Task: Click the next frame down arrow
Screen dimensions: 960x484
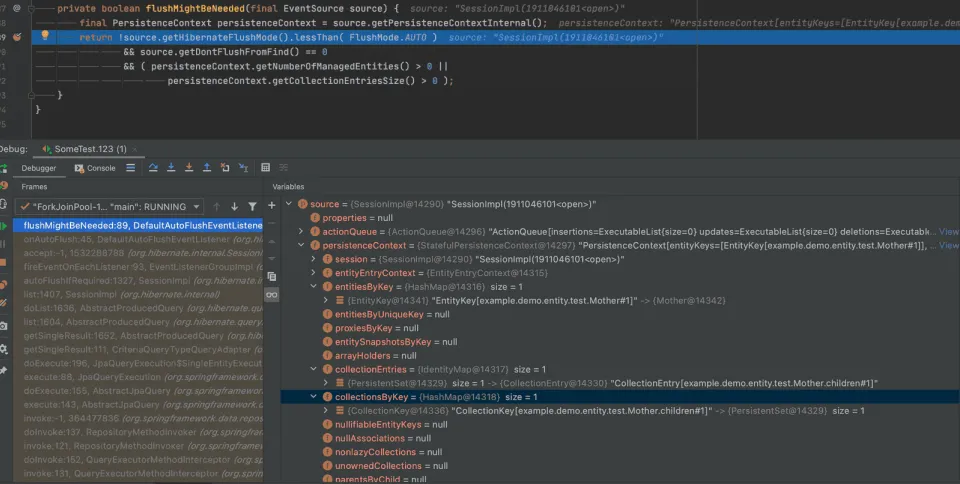Action: click(x=234, y=207)
